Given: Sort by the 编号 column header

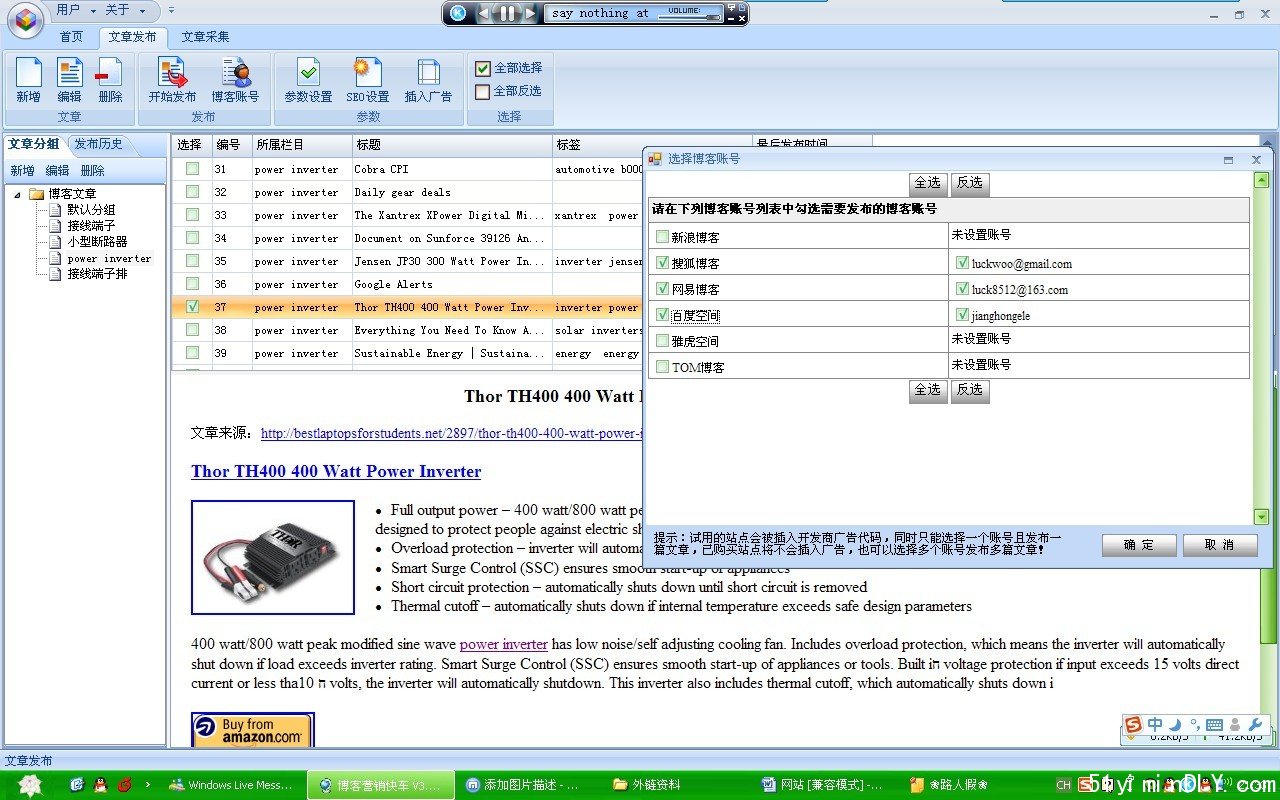Looking at the screenshot, I should point(230,145).
